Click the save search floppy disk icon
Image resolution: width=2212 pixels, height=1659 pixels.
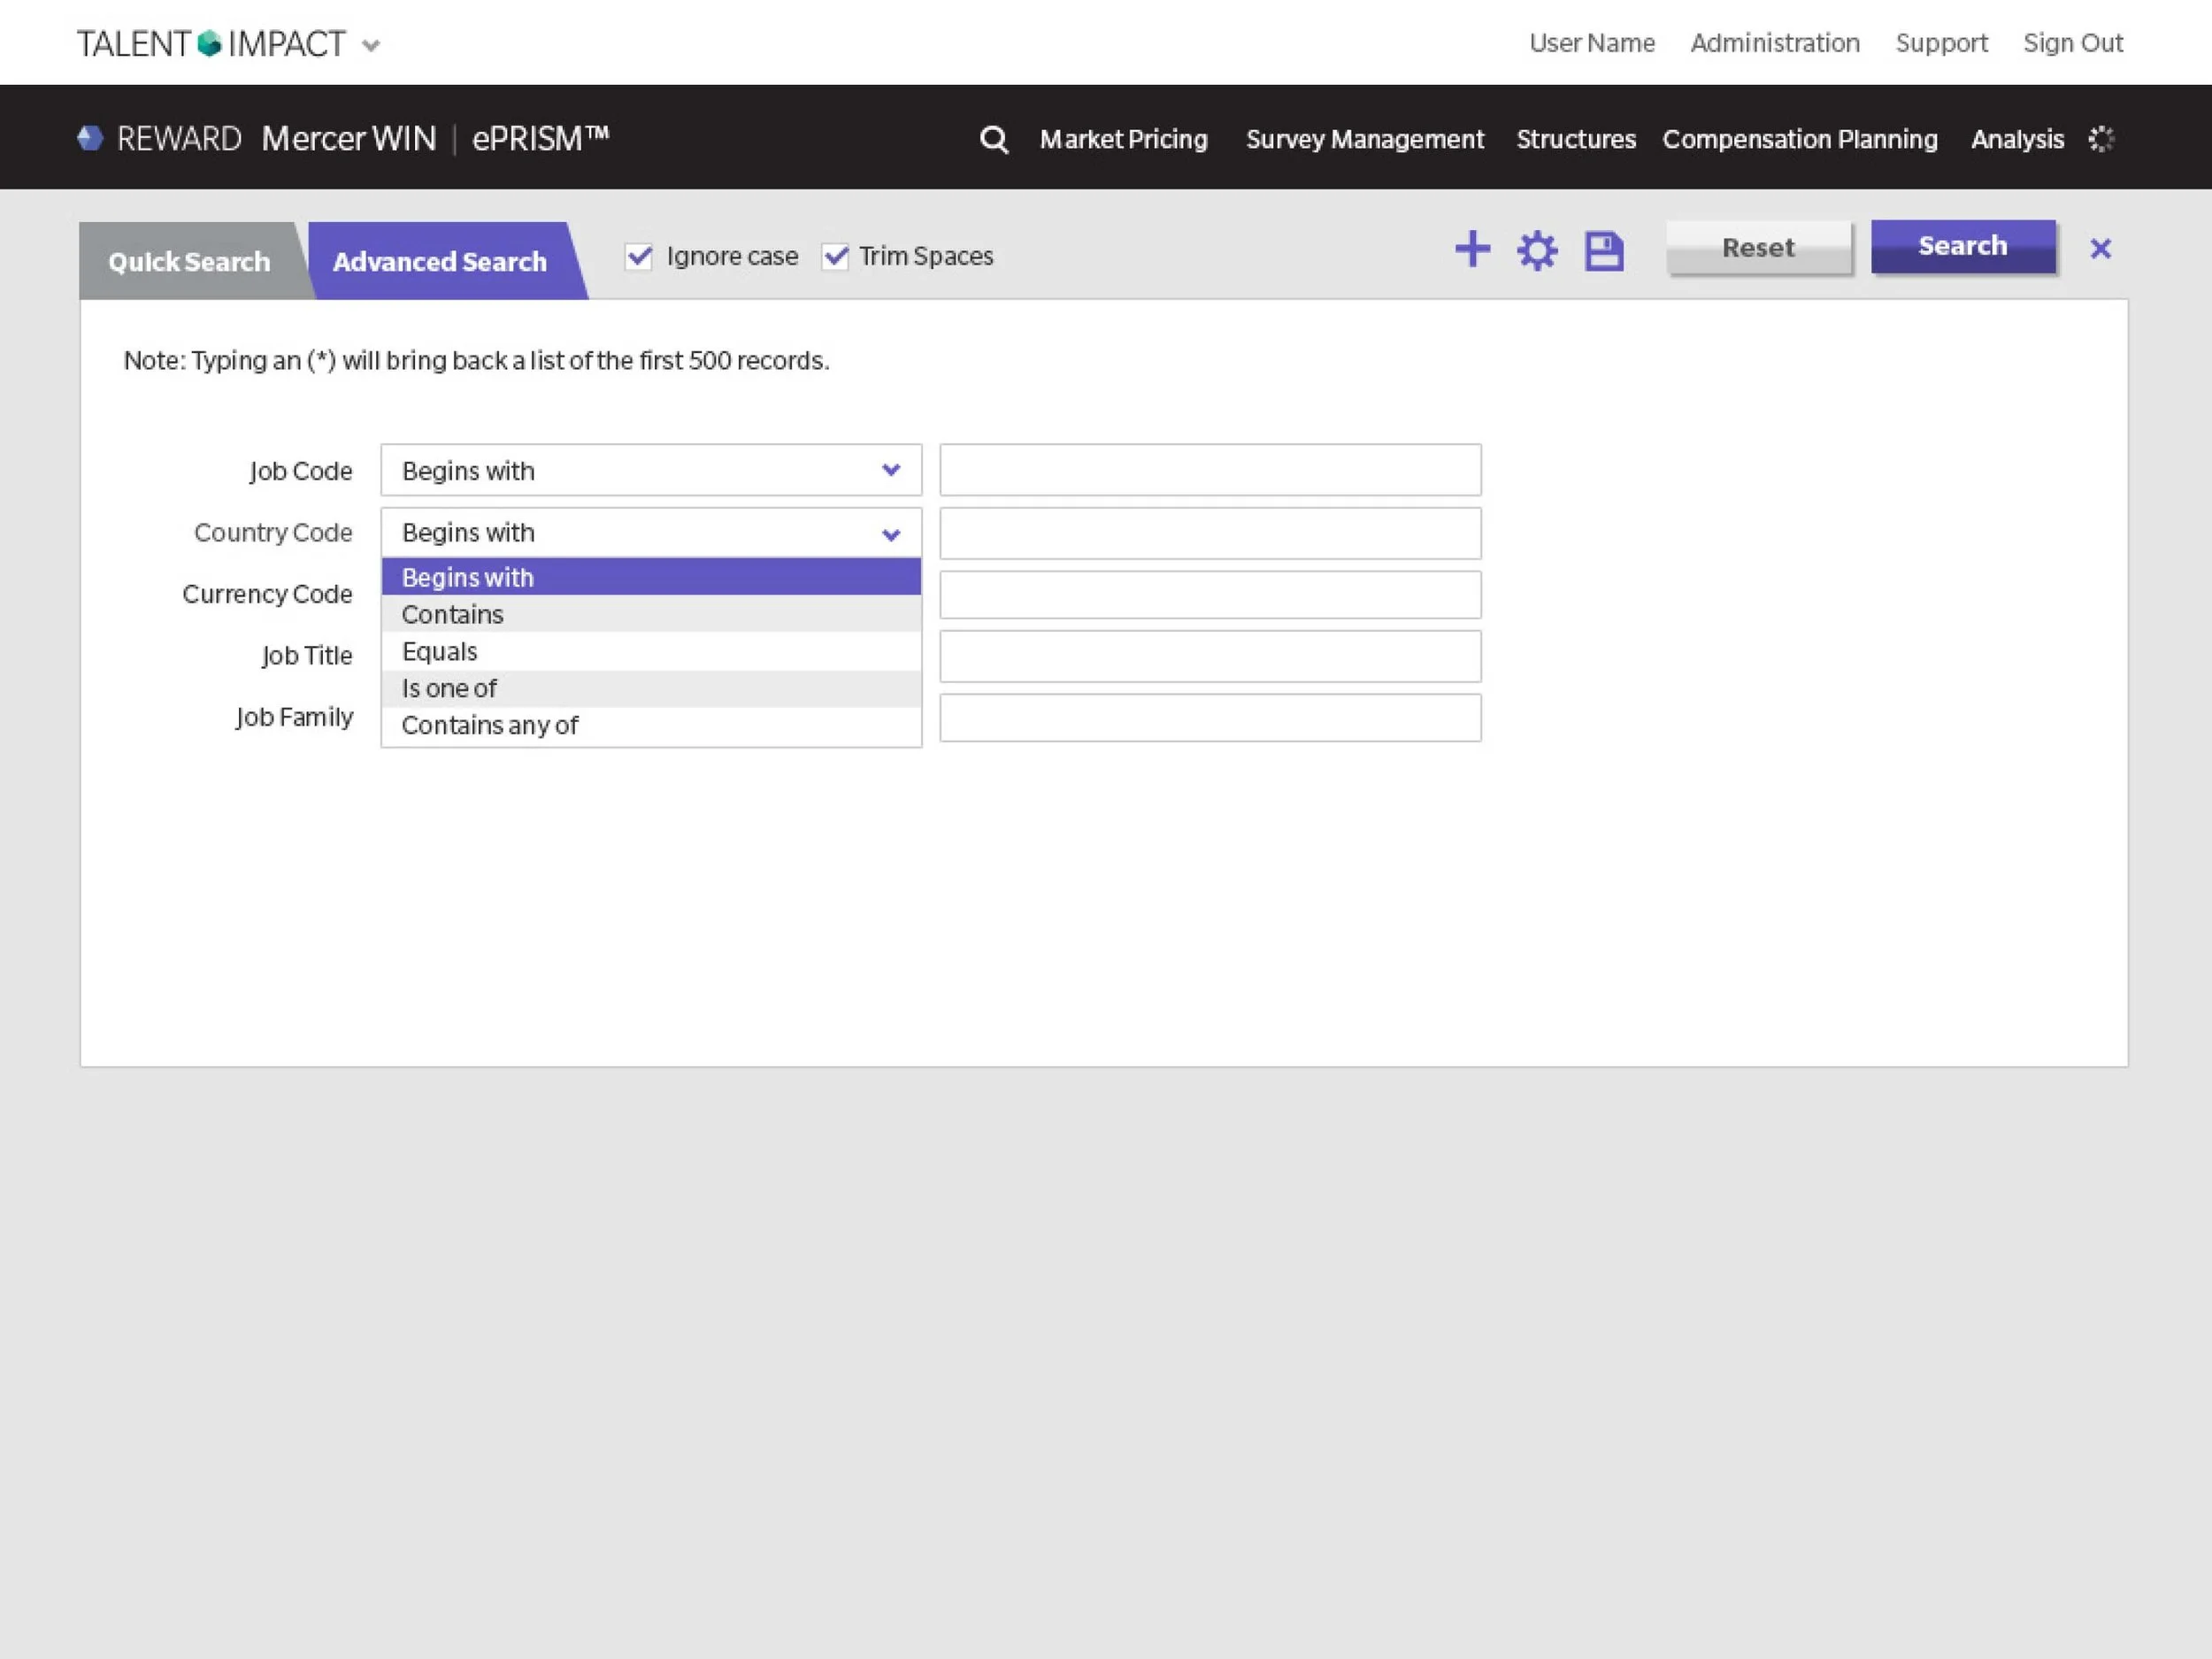tap(1604, 250)
